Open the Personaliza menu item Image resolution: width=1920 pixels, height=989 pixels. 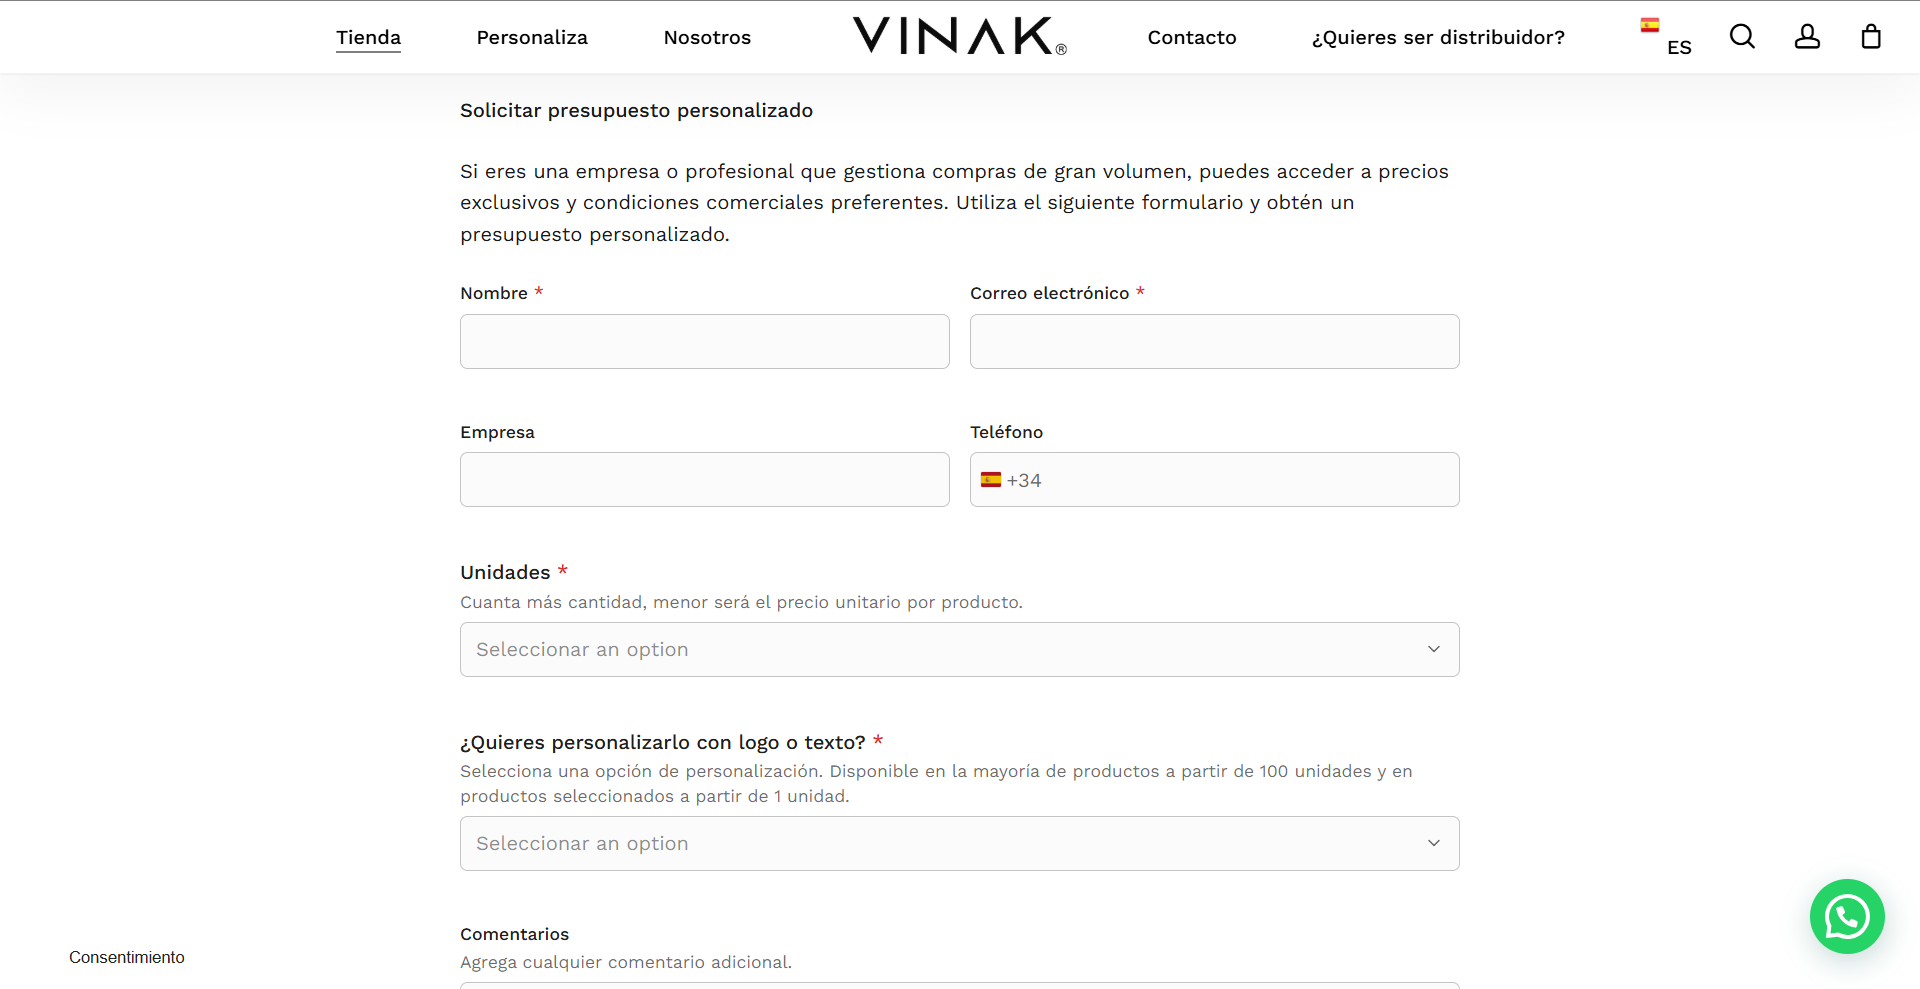[532, 37]
